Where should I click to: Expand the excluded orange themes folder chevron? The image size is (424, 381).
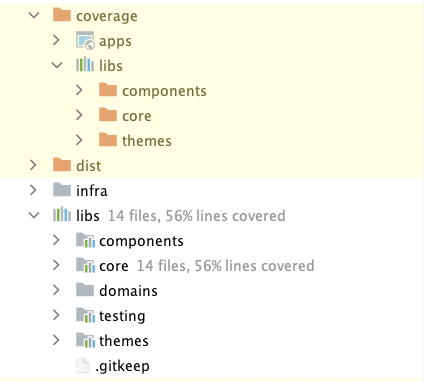pos(79,140)
